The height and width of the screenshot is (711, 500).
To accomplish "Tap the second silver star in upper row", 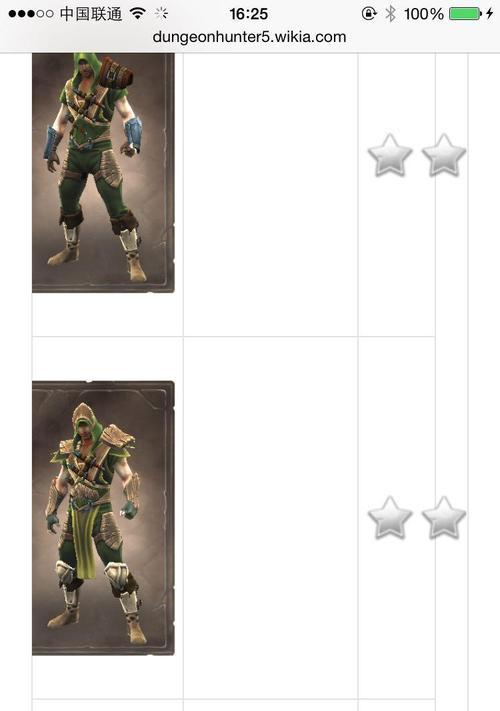I will pos(444,155).
